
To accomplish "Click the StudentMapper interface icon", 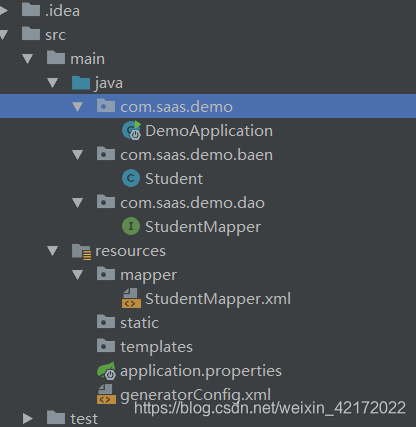I will 131,226.
